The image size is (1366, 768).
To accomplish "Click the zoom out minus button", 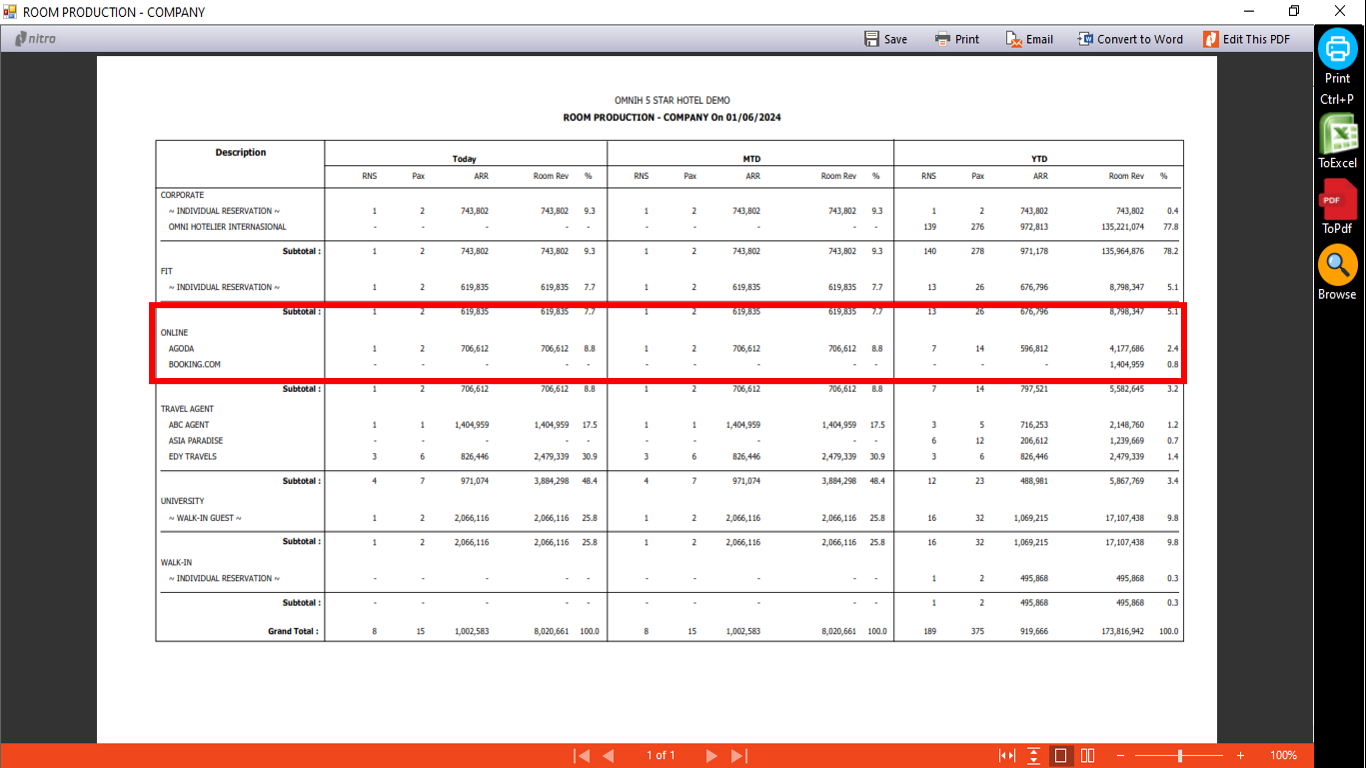I will click(1120, 755).
